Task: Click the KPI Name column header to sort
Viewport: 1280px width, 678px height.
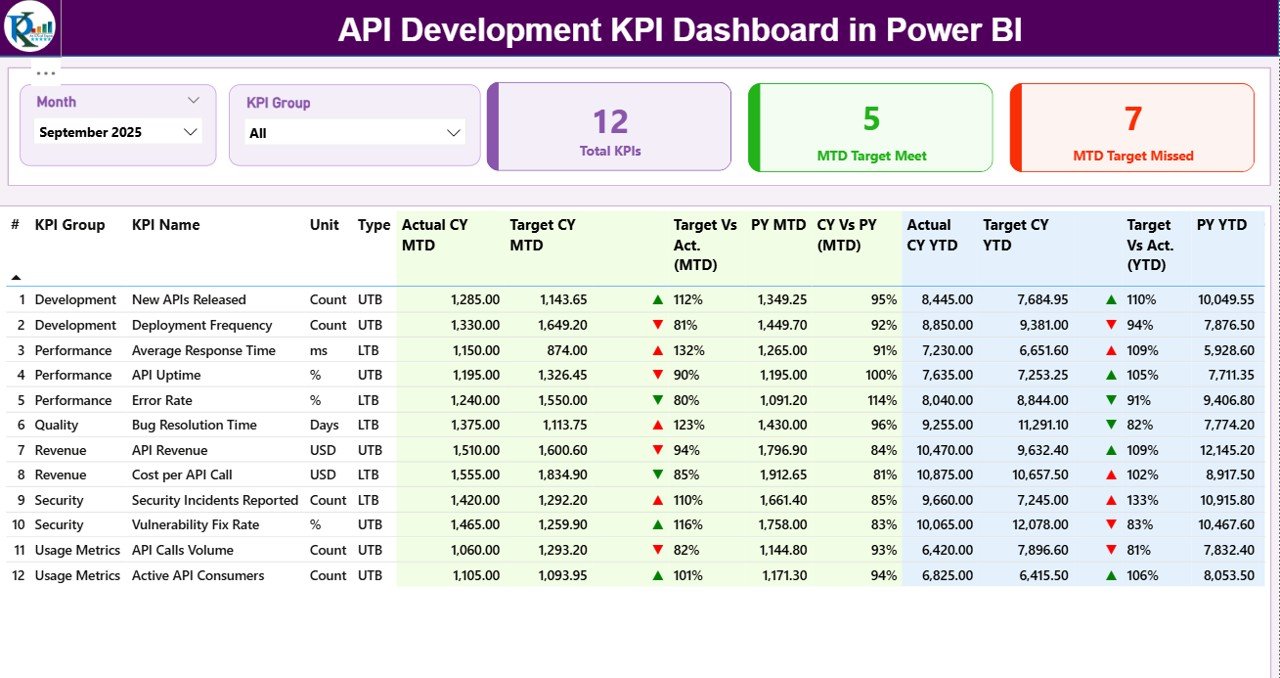Action: pos(166,225)
